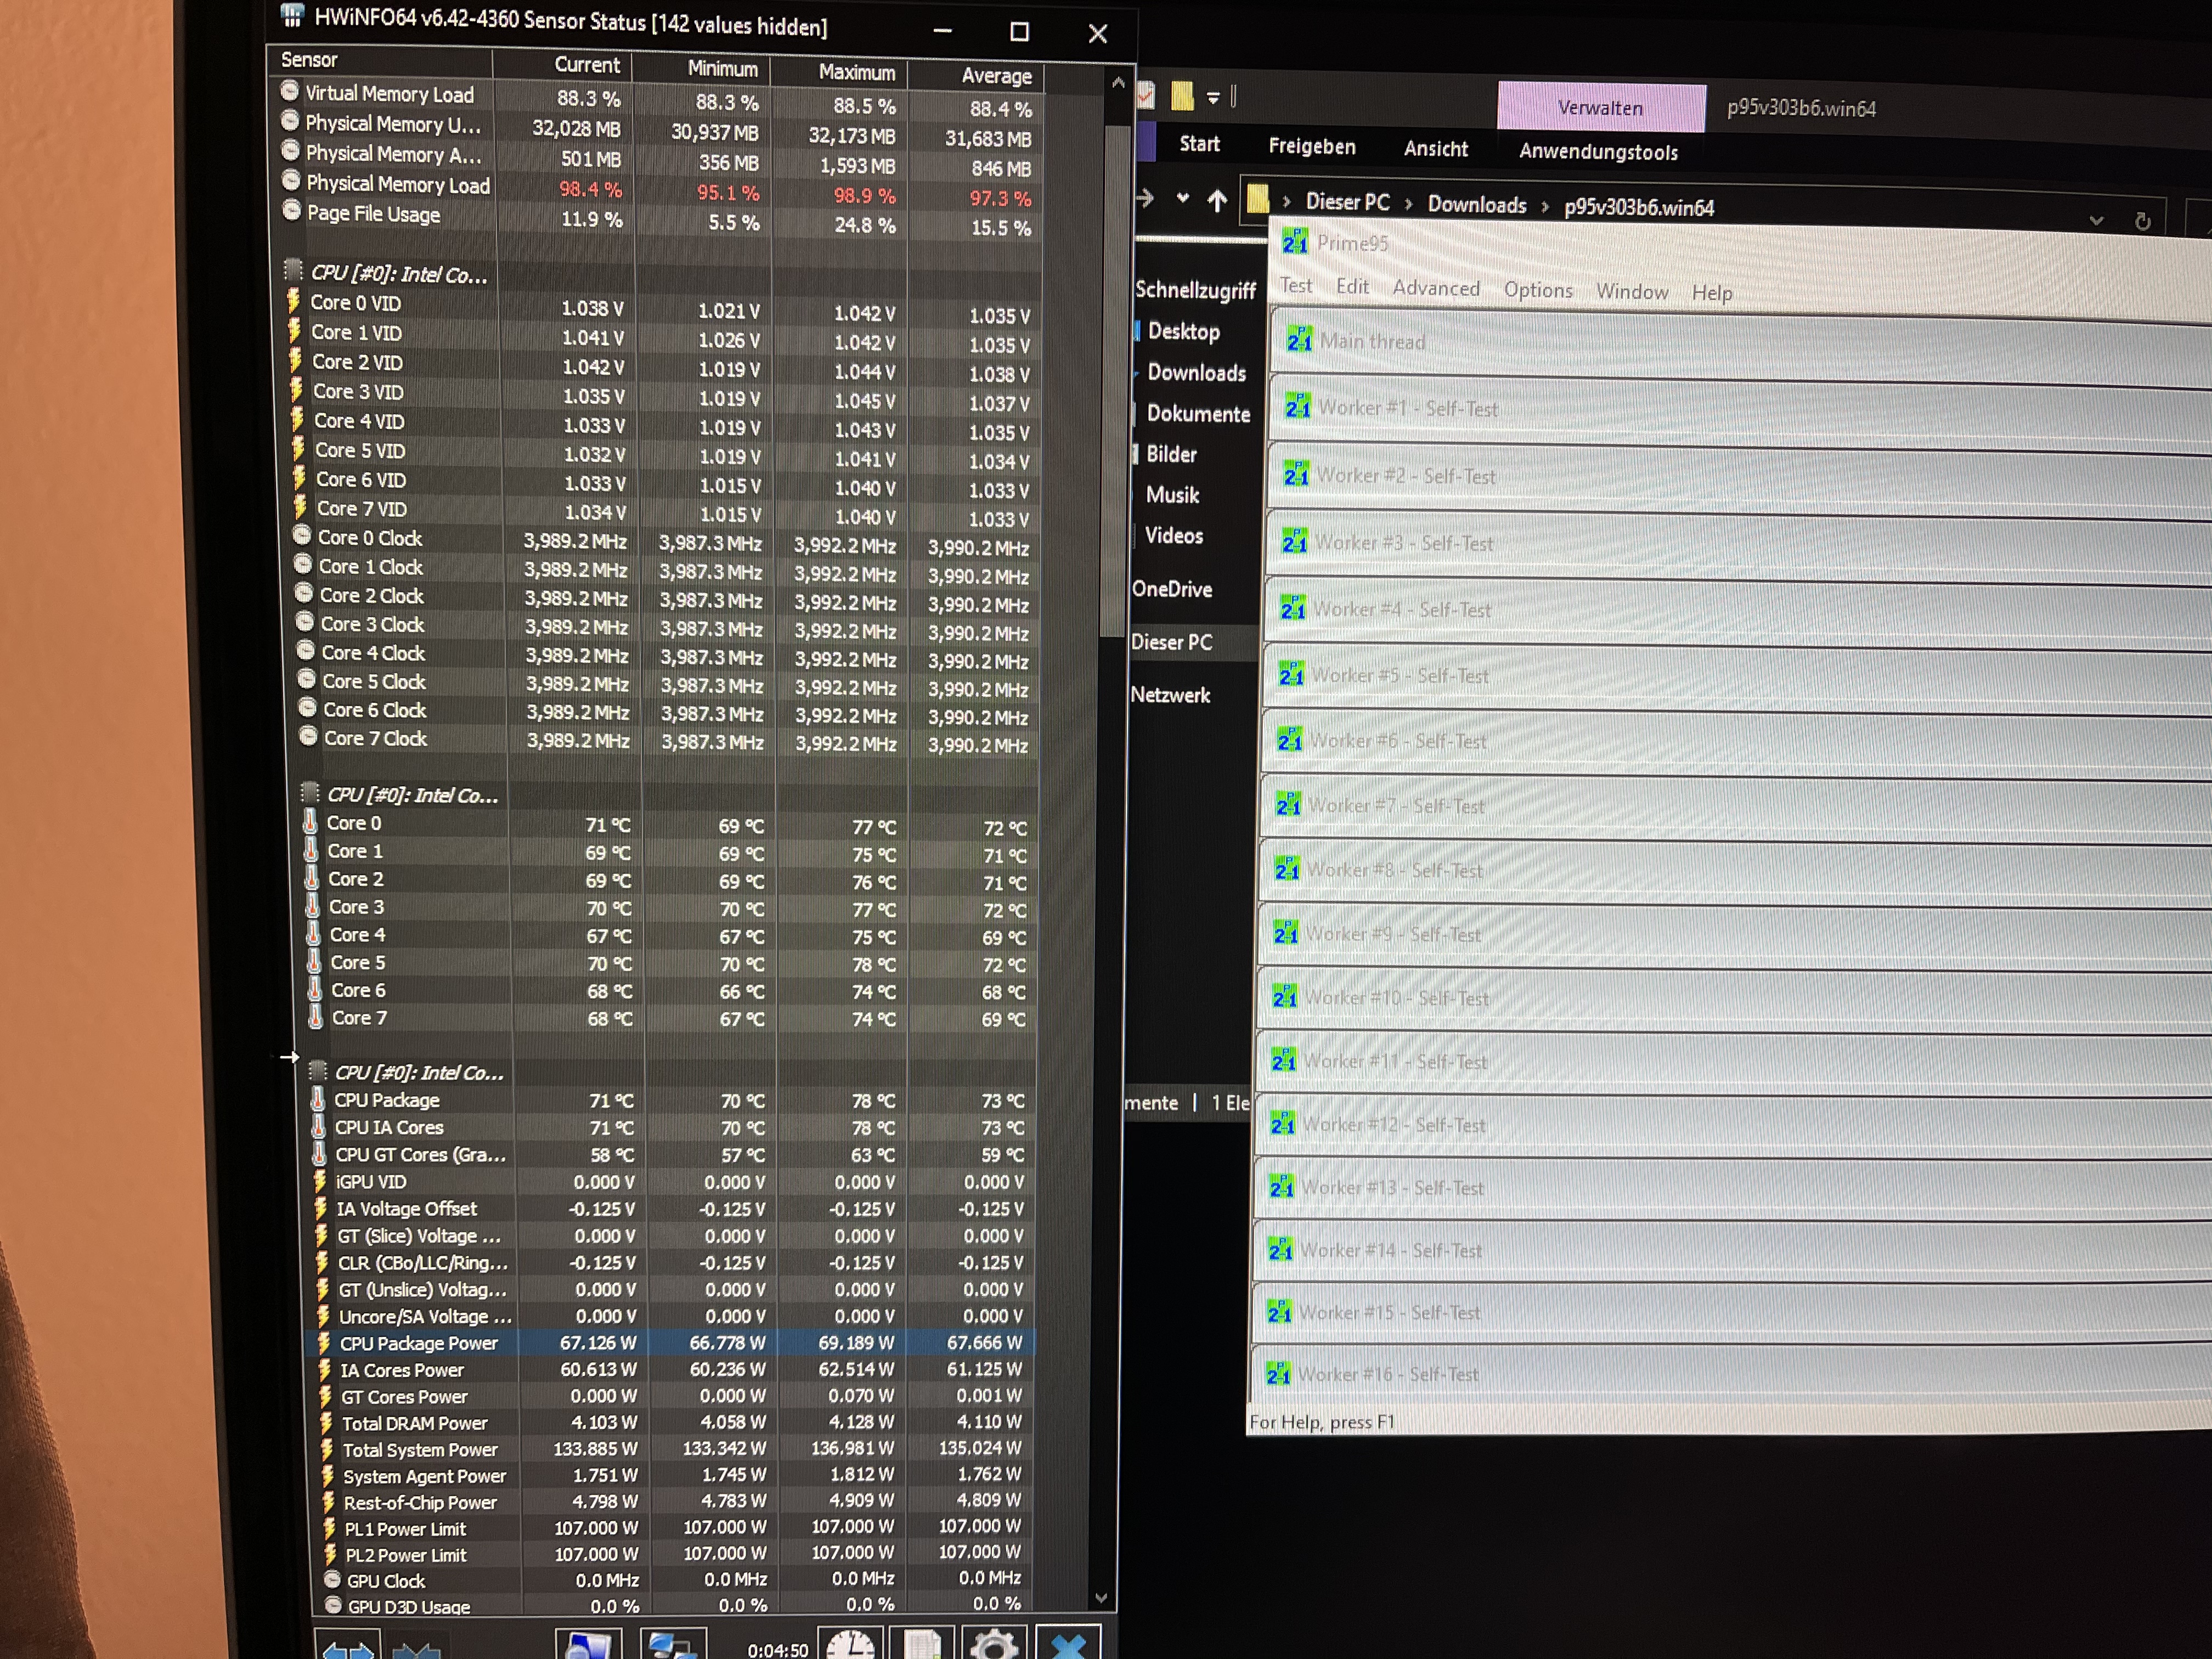Screen dimensions: 2212x1659
Task: Open the Anwendungstools ribbon tab
Action: coord(1598,151)
